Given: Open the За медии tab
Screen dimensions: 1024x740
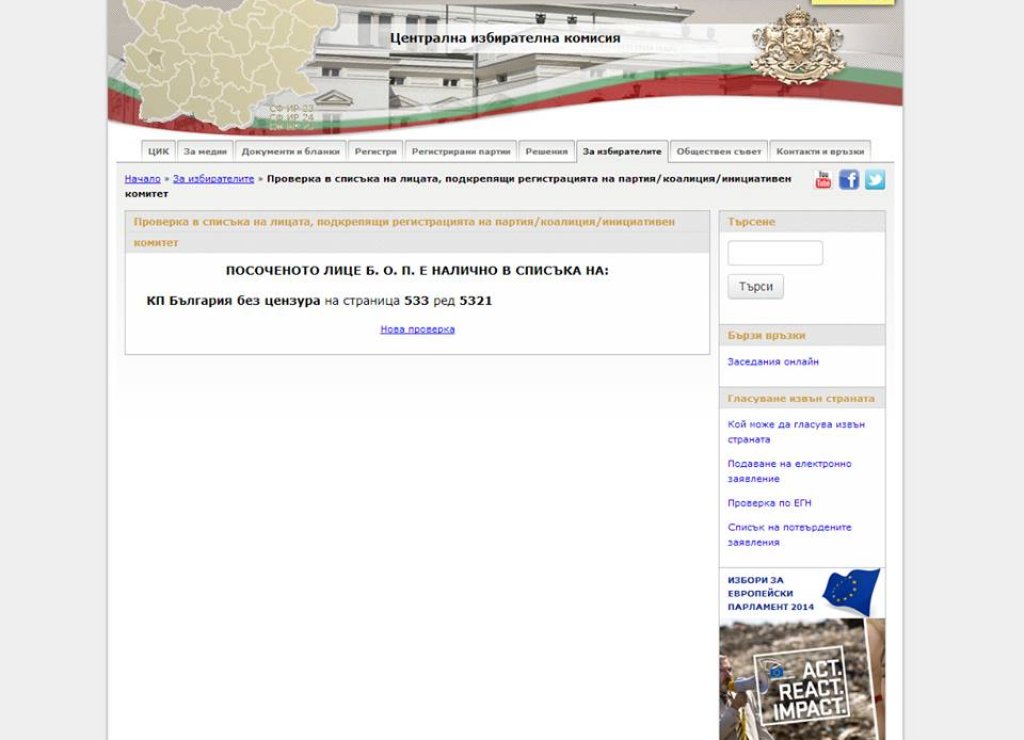Looking at the screenshot, I should [x=205, y=152].
